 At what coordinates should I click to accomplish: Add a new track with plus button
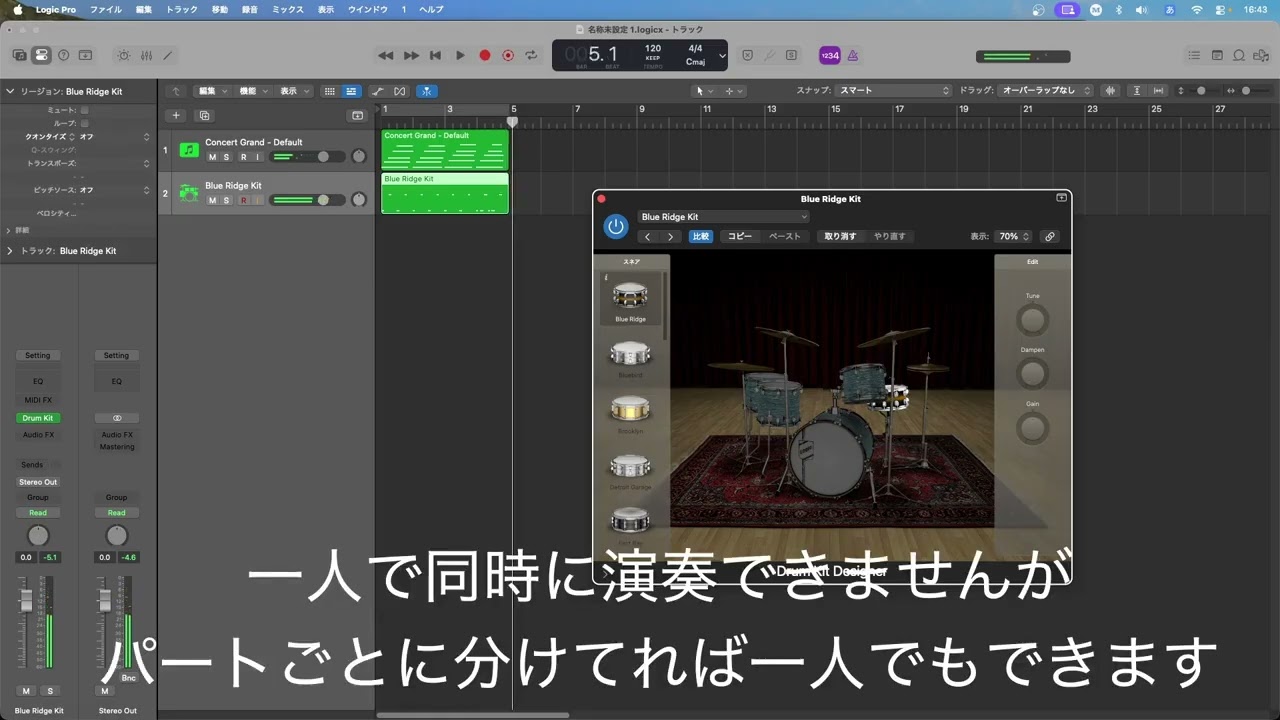pyautogui.click(x=176, y=116)
